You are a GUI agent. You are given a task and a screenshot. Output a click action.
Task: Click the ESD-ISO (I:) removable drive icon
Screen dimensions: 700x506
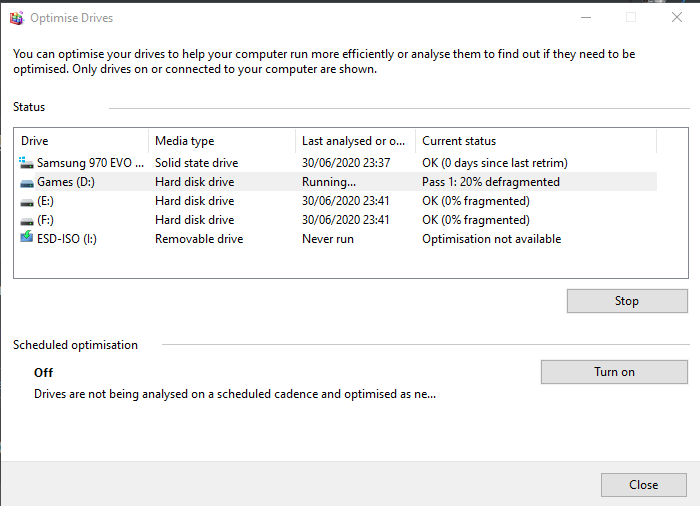pyautogui.click(x=26, y=239)
